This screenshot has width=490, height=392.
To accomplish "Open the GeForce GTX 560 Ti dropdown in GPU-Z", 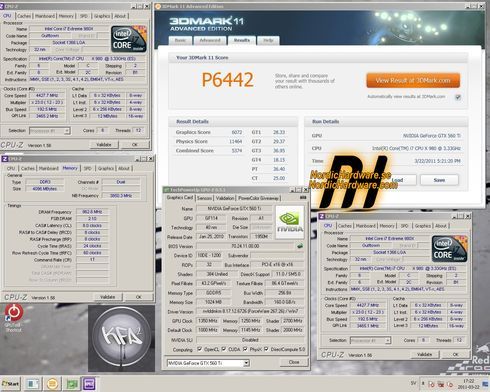I will point(208,363).
